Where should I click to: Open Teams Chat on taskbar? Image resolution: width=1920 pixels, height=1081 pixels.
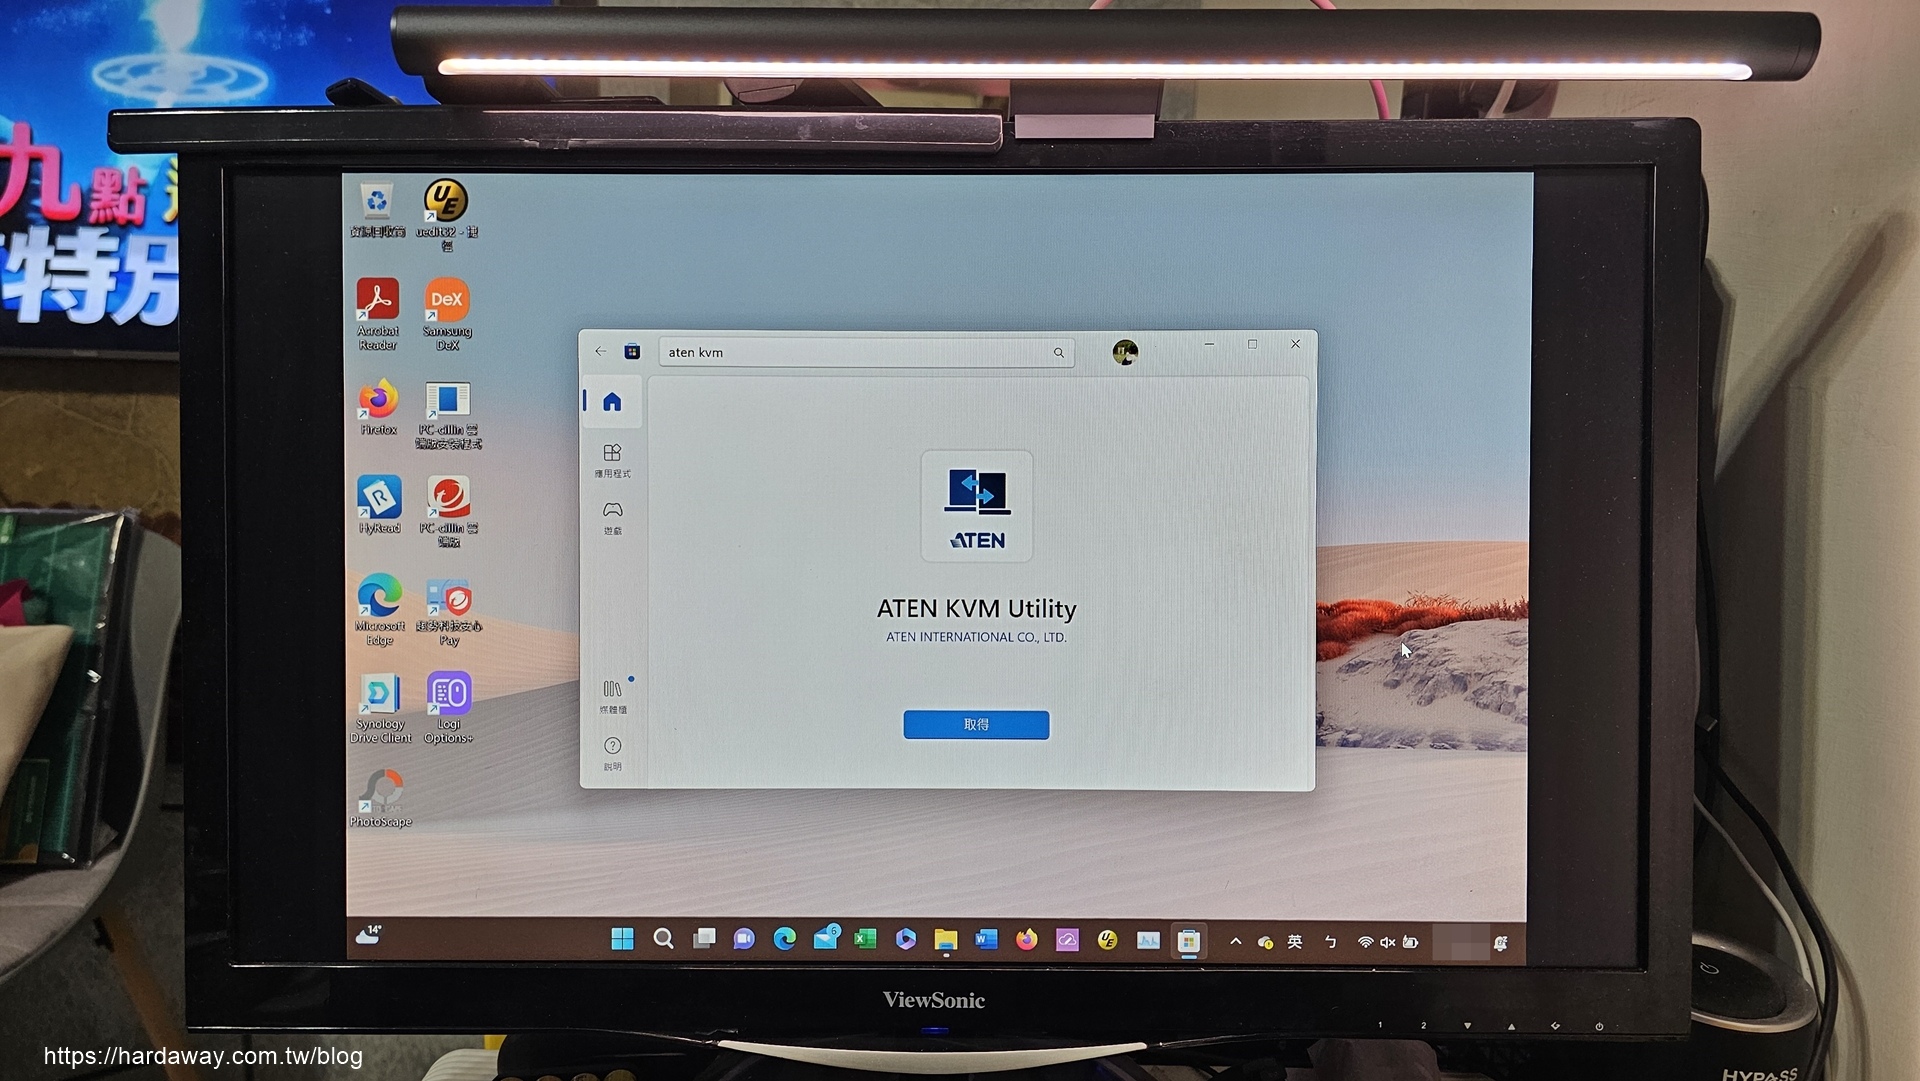744,939
